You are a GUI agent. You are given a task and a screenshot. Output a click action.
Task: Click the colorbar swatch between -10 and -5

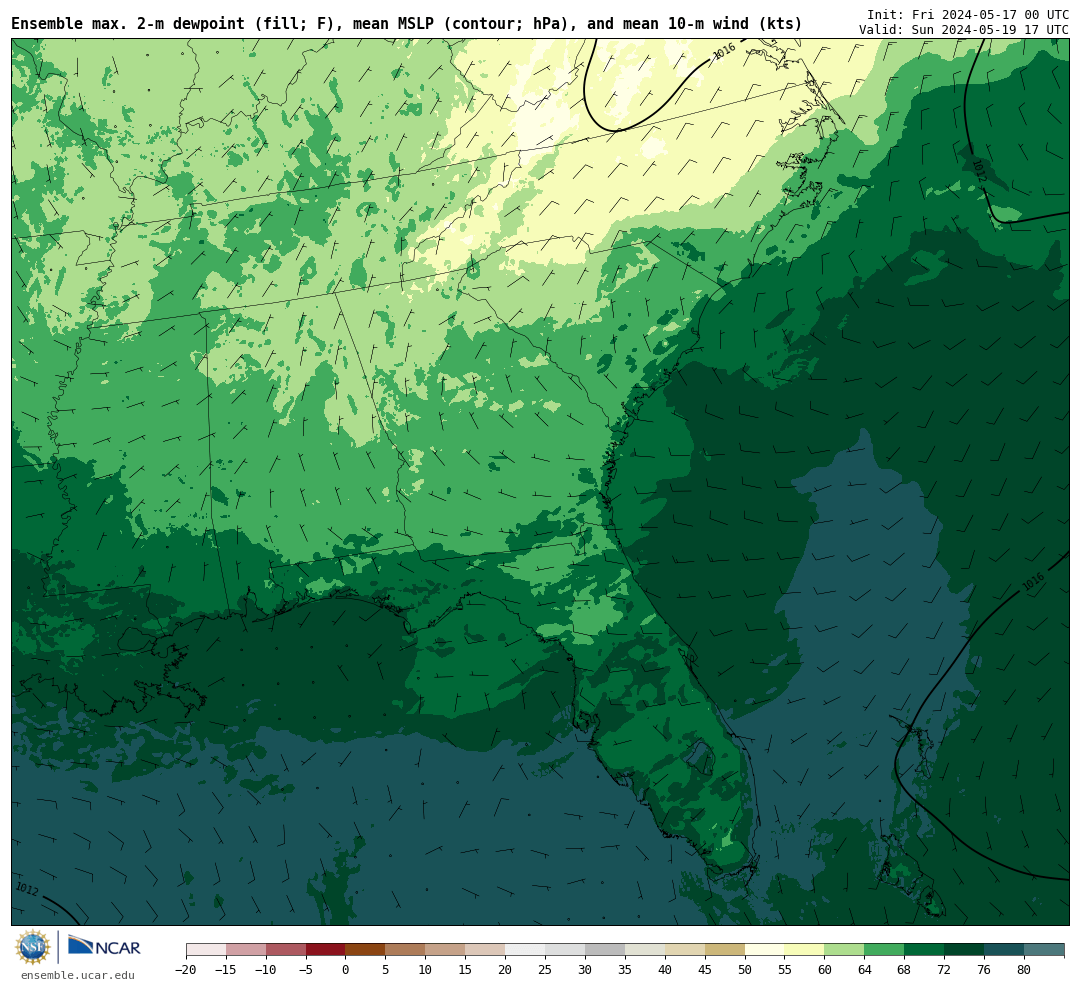(x=286, y=950)
